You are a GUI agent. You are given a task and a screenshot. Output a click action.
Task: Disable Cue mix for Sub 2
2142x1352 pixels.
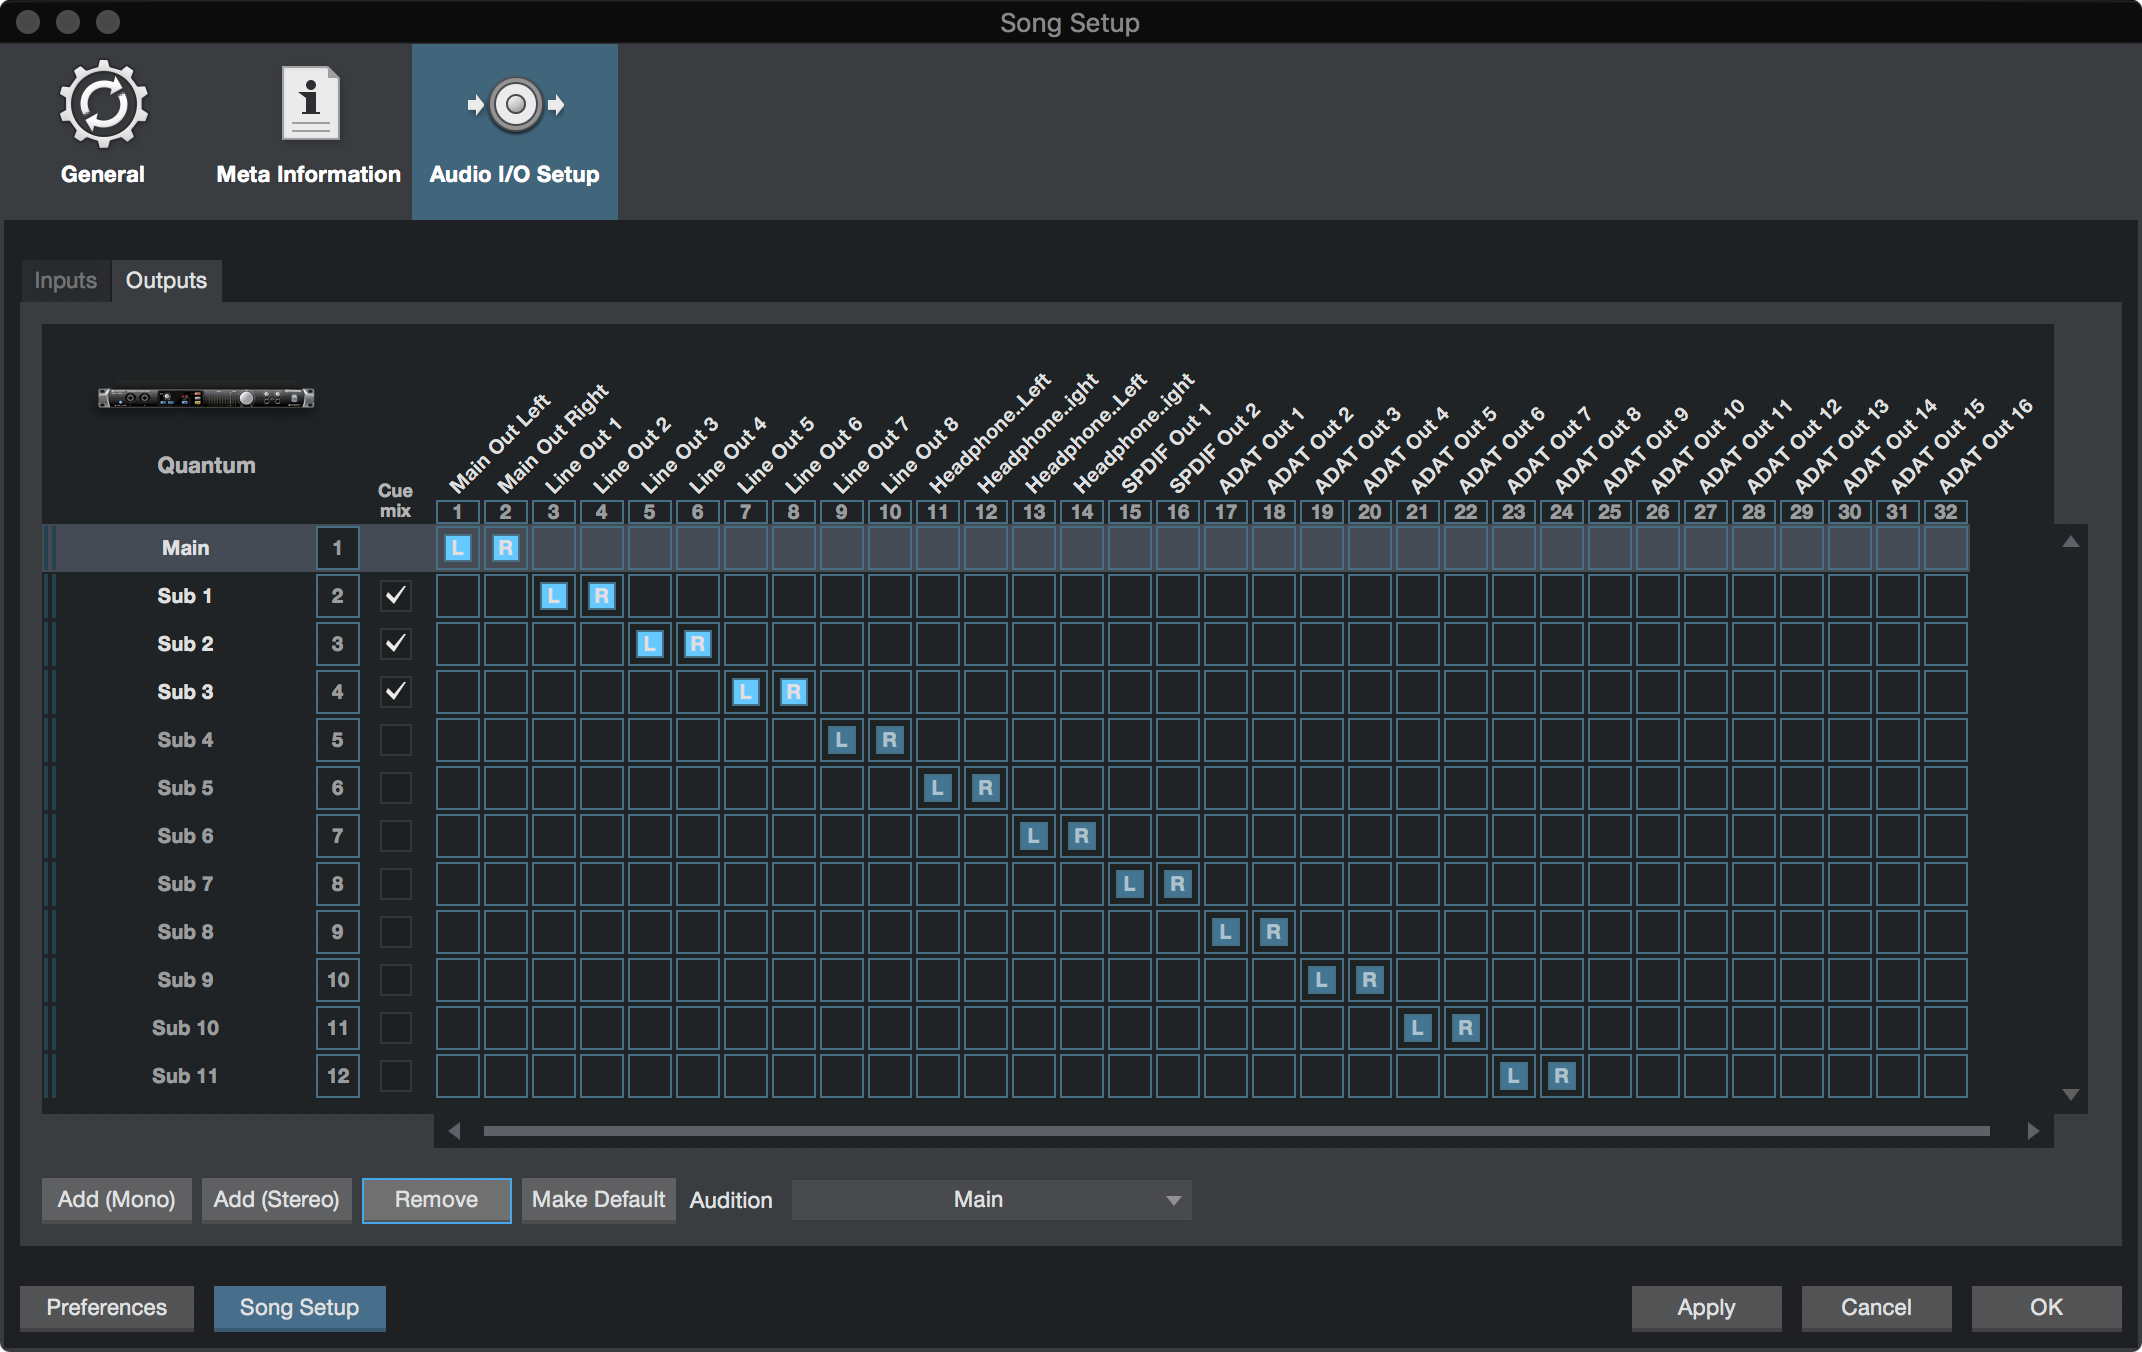[396, 644]
